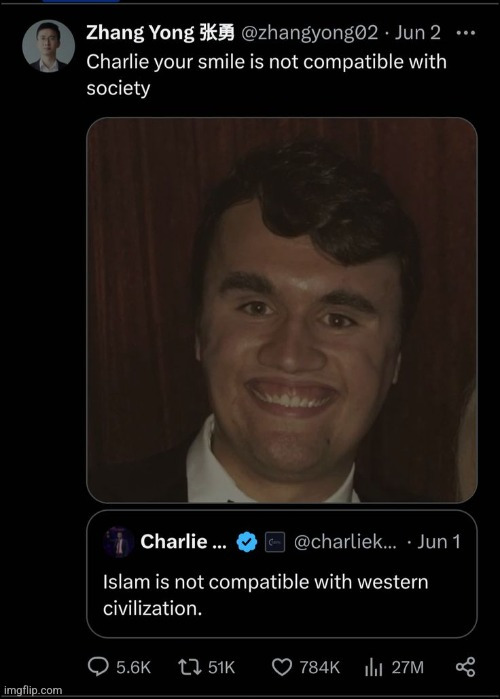Click the 784K likes count
500x699 pixels.
[x=320, y=667]
